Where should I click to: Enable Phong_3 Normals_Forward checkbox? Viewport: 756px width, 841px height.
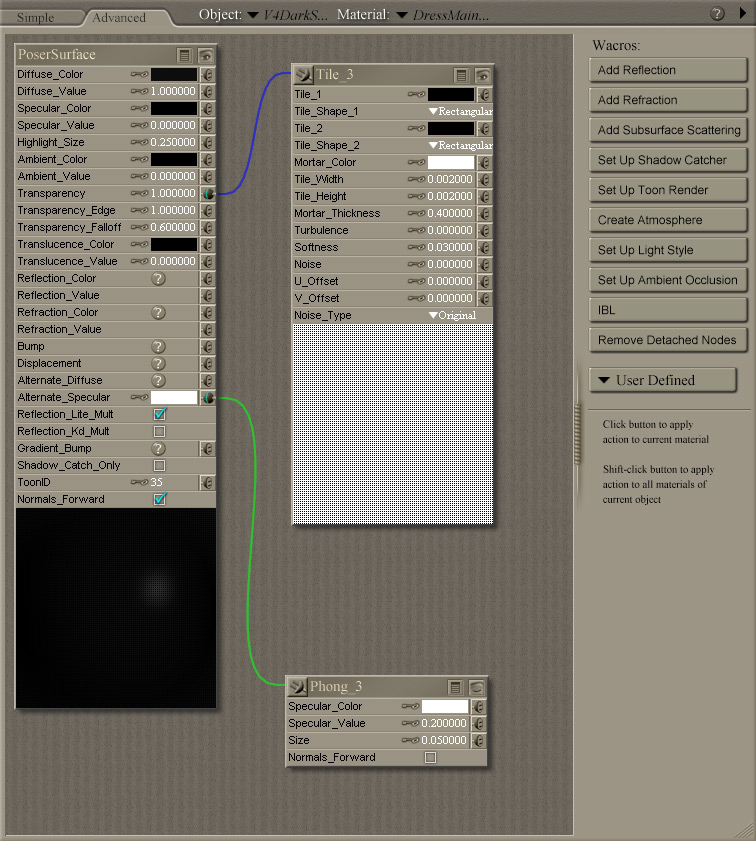click(x=430, y=757)
